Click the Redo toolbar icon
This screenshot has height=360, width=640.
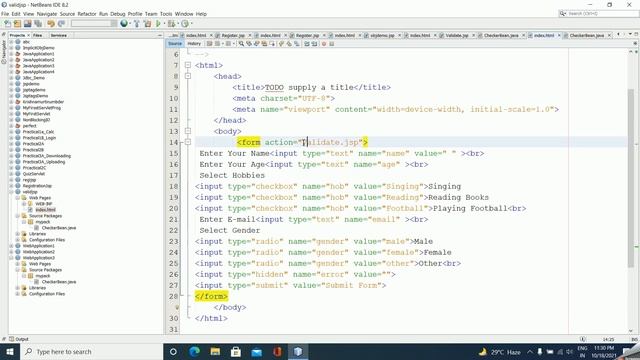[61, 24]
